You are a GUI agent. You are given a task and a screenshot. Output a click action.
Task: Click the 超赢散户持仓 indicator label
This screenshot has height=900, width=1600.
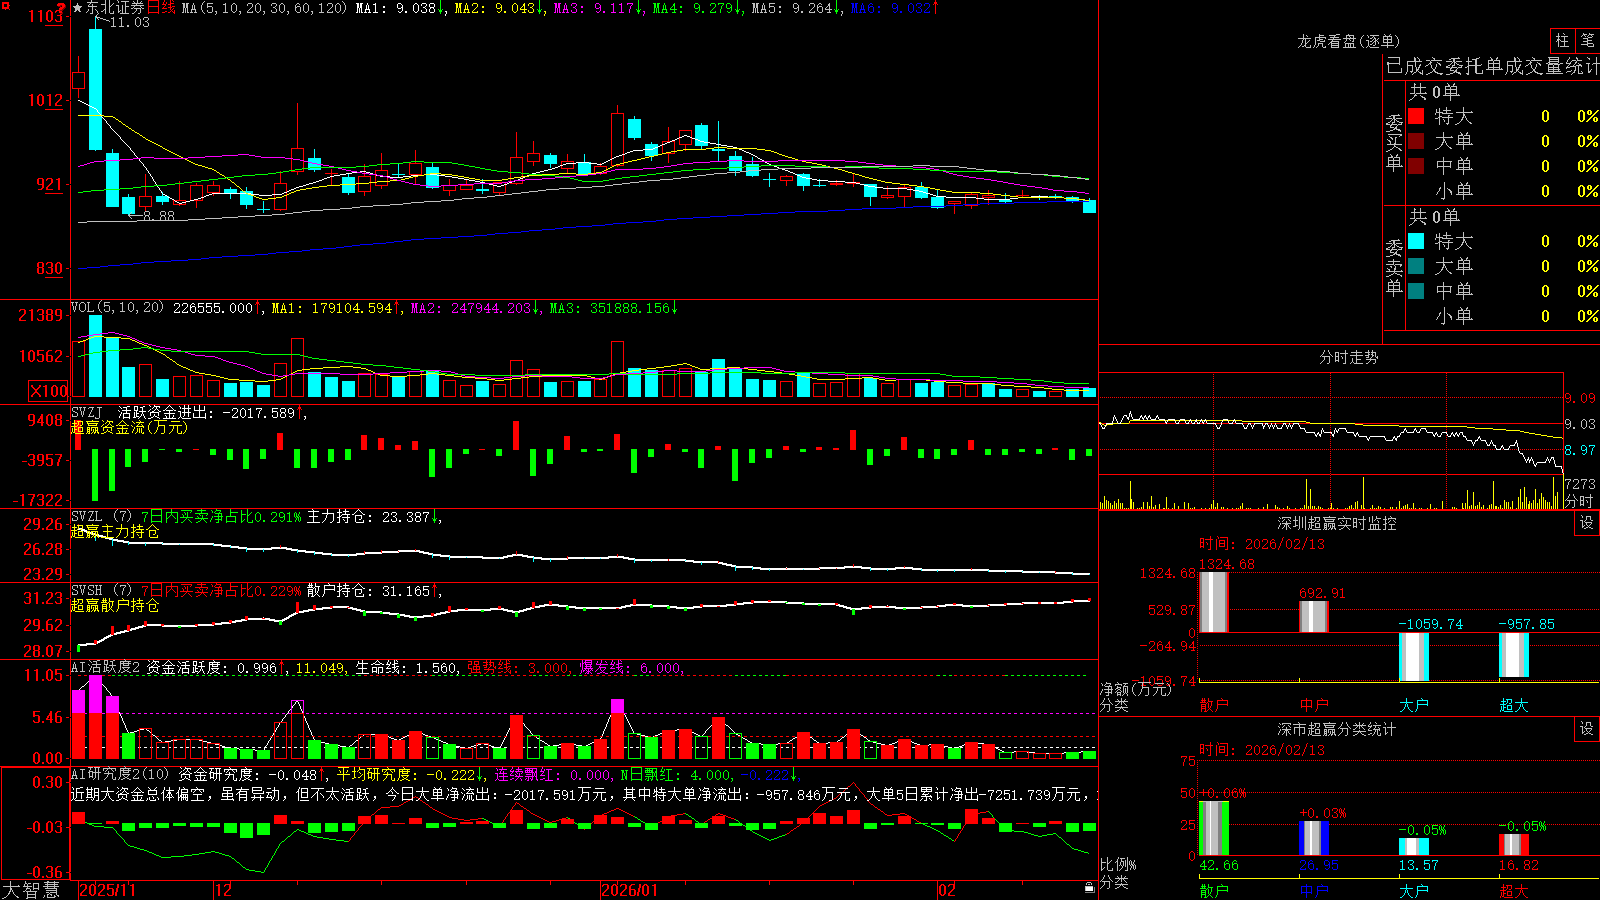click(115, 605)
